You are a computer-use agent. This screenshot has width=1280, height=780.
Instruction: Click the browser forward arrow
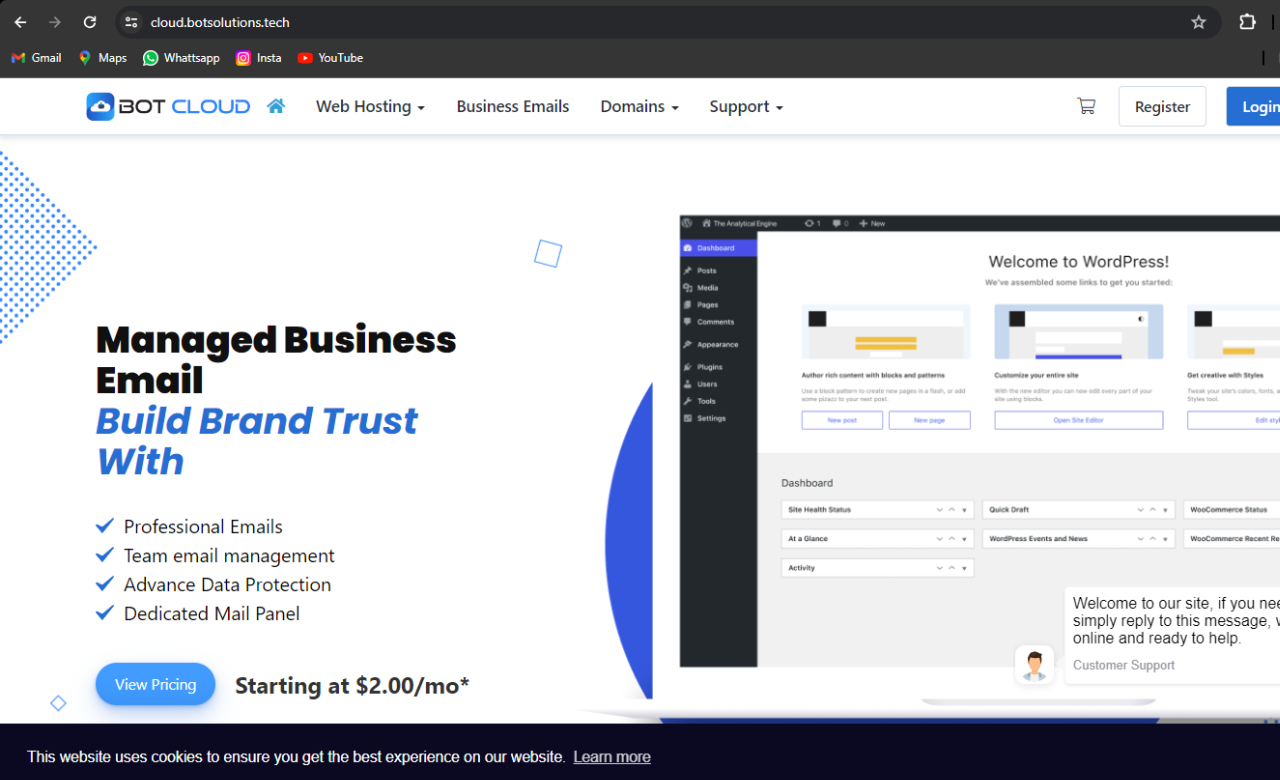(55, 22)
